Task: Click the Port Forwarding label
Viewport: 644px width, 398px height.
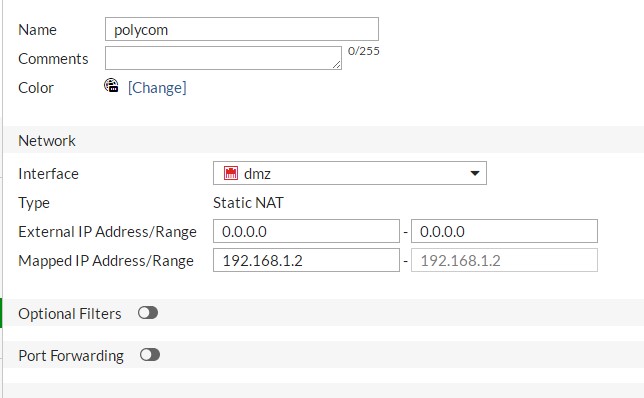Action: tap(71, 356)
